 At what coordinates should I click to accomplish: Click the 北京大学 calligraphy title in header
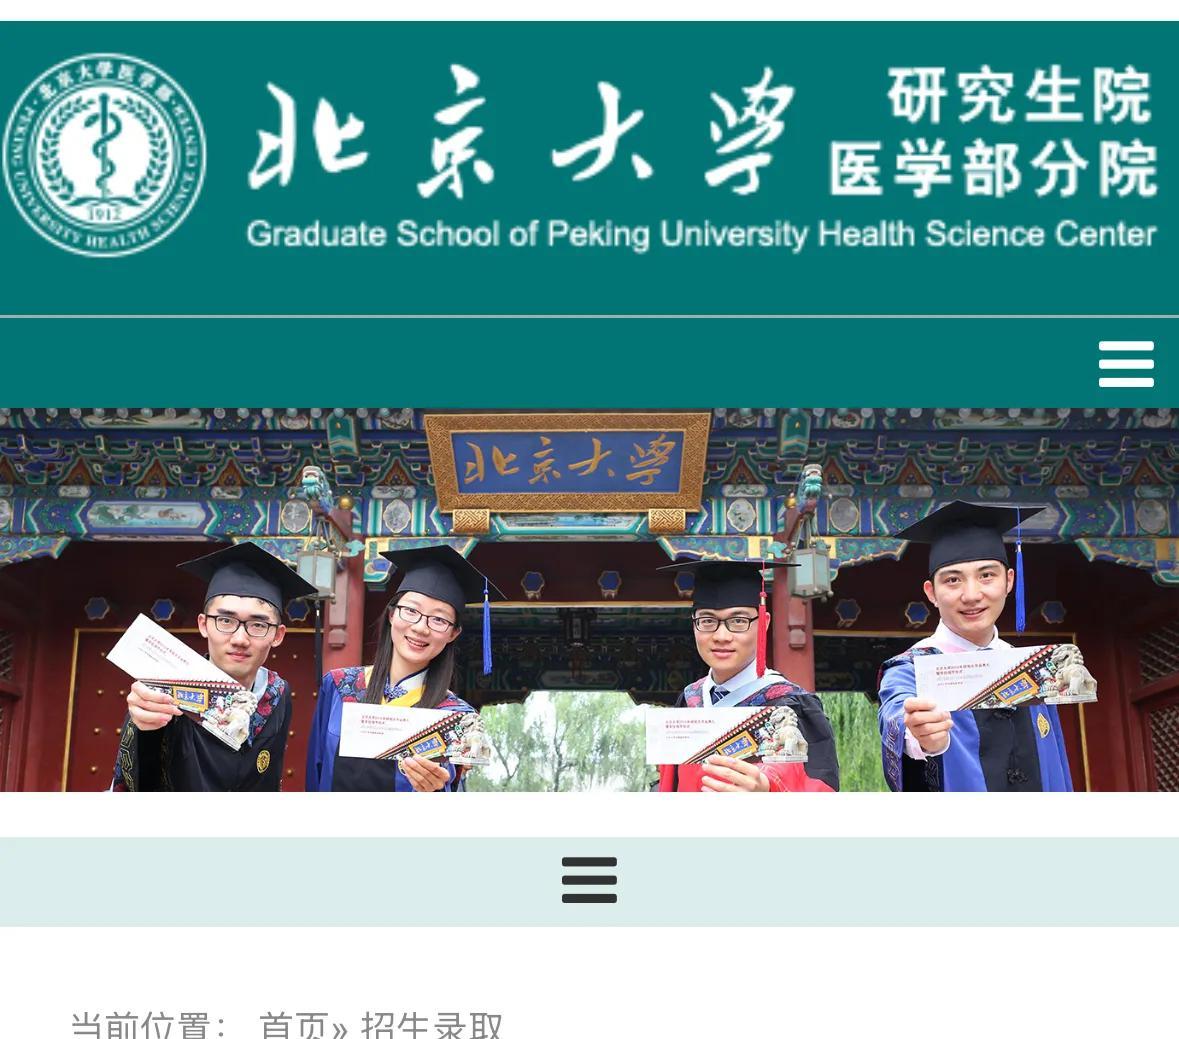coord(520,133)
